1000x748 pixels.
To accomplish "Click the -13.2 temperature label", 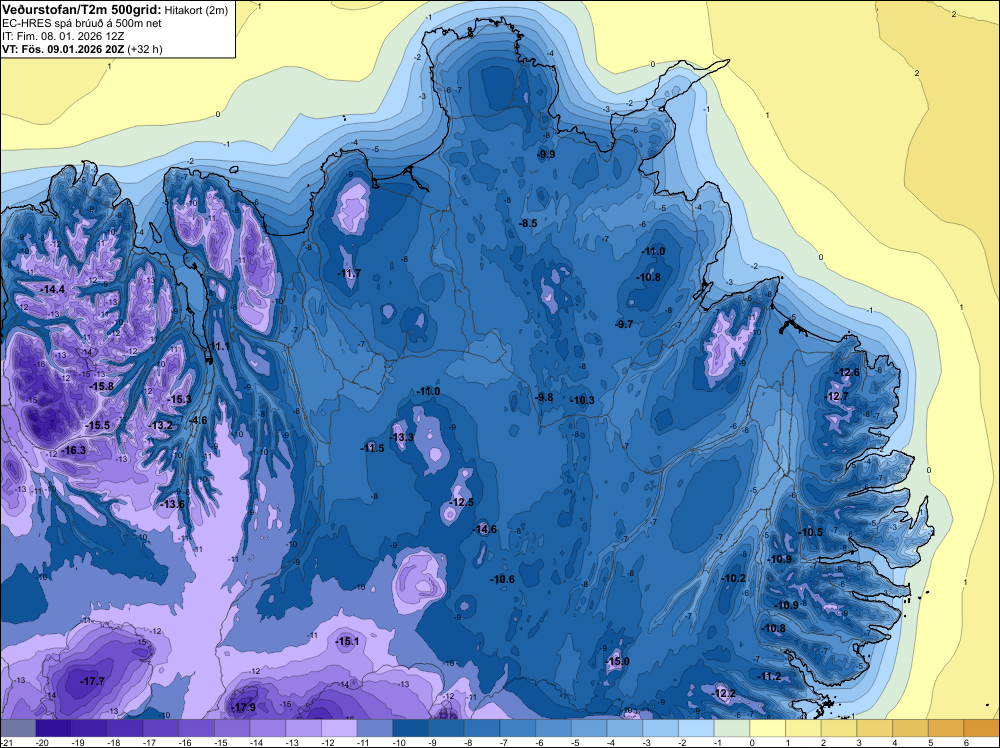I will pyautogui.click(x=160, y=425).
